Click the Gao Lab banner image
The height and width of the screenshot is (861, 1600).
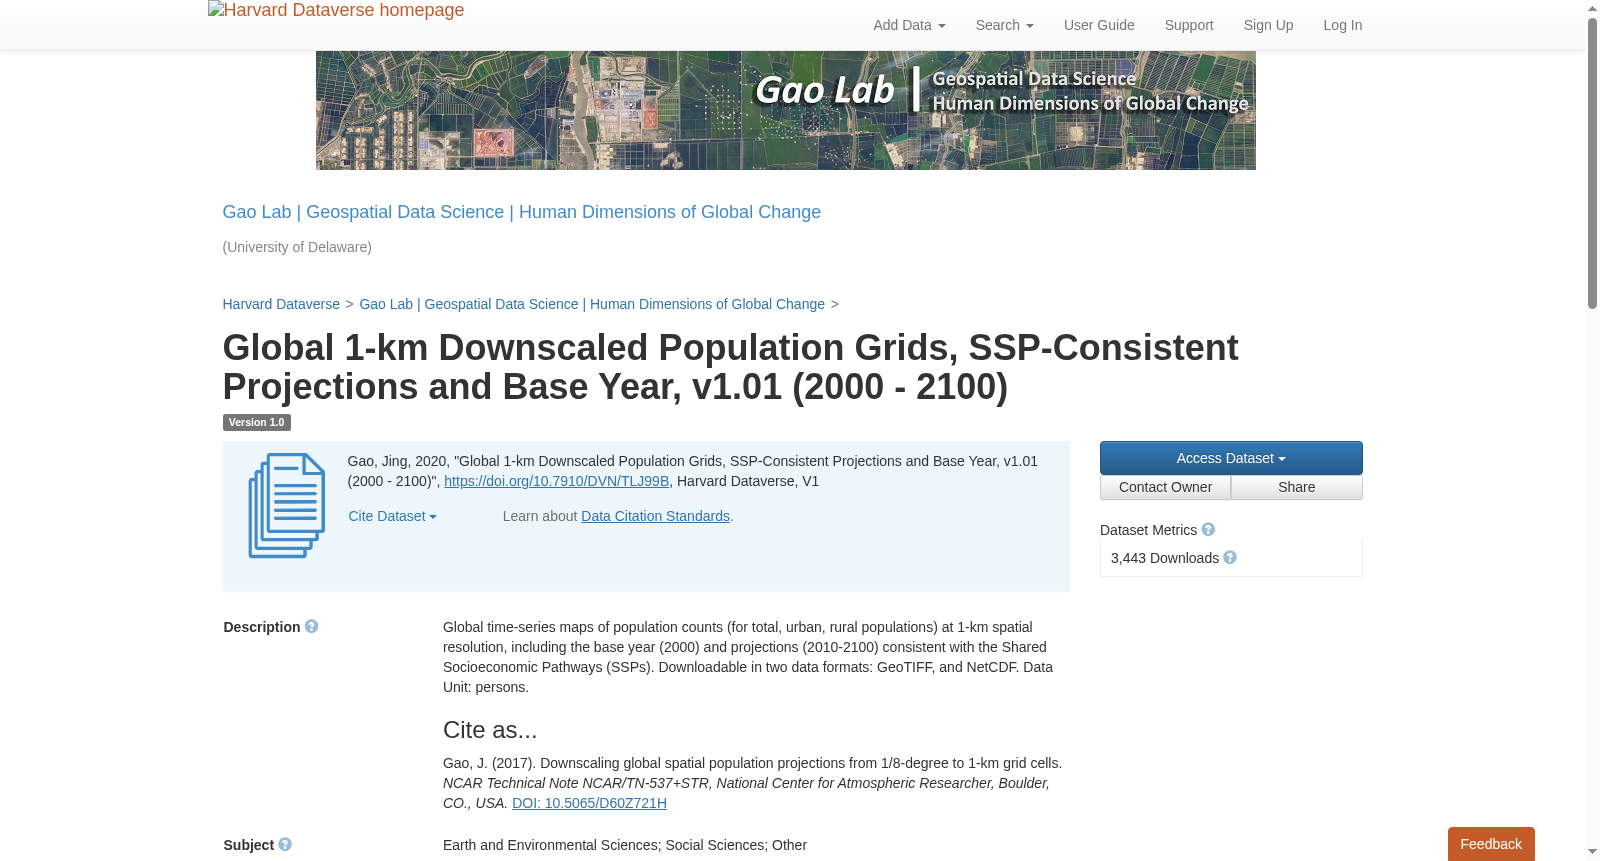[x=786, y=110]
